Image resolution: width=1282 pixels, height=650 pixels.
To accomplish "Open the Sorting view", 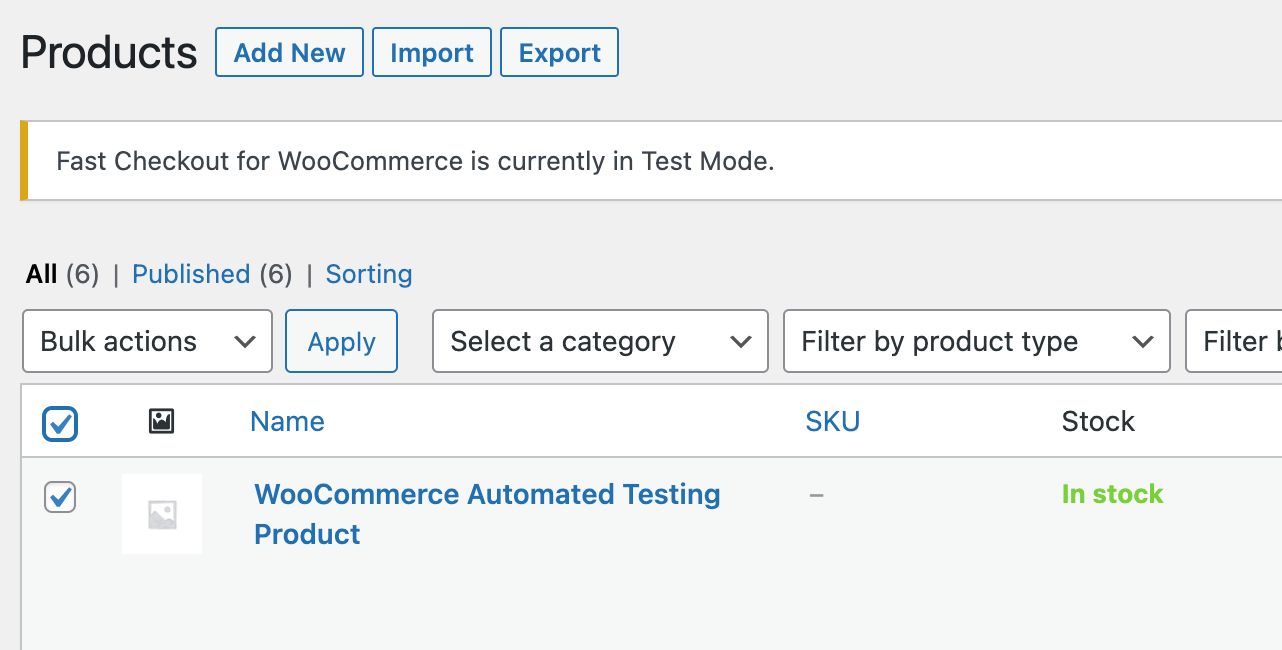I will pos(369,274).
